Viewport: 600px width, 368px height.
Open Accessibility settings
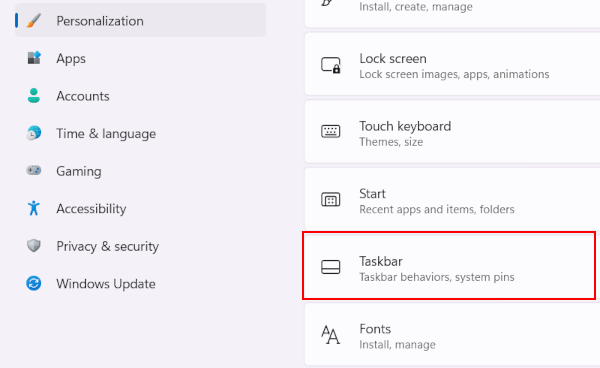click(x=140, y=208)
